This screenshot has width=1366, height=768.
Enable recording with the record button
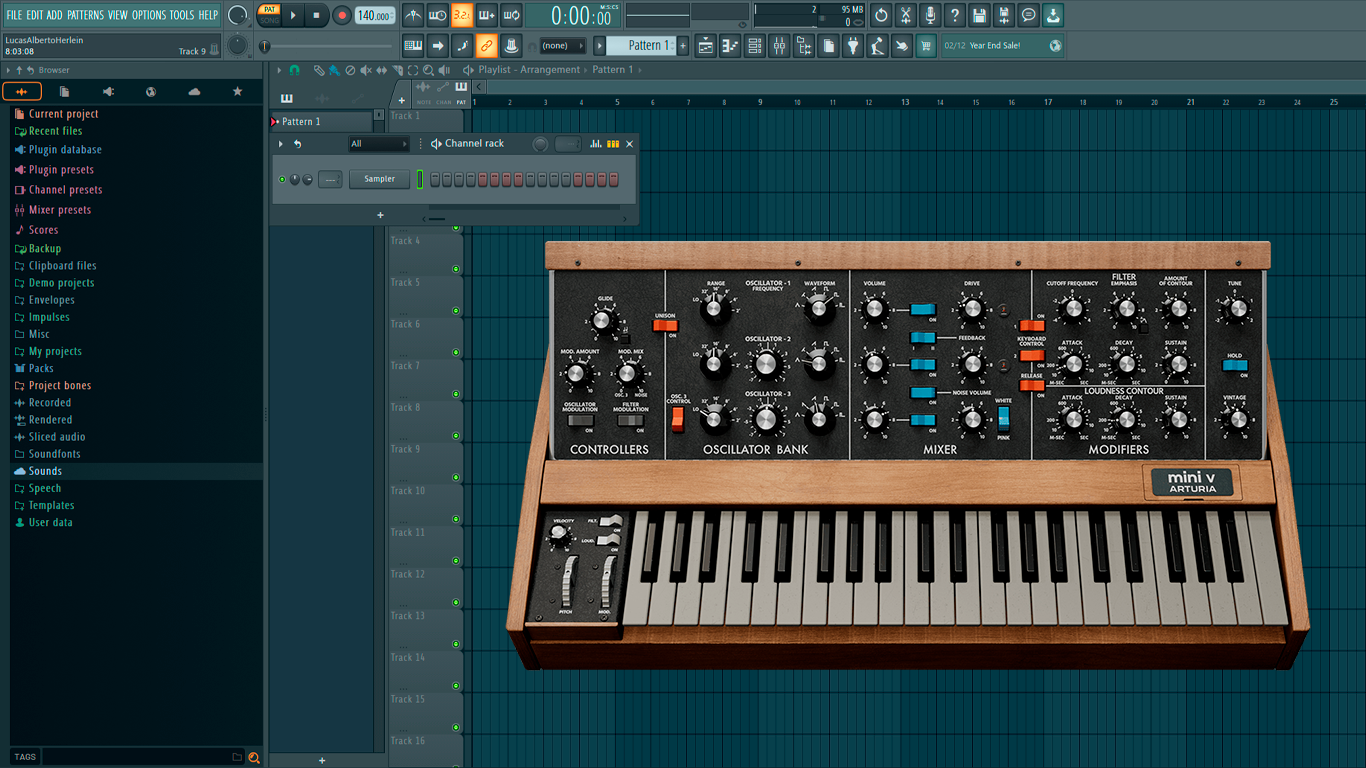point(342,15)
